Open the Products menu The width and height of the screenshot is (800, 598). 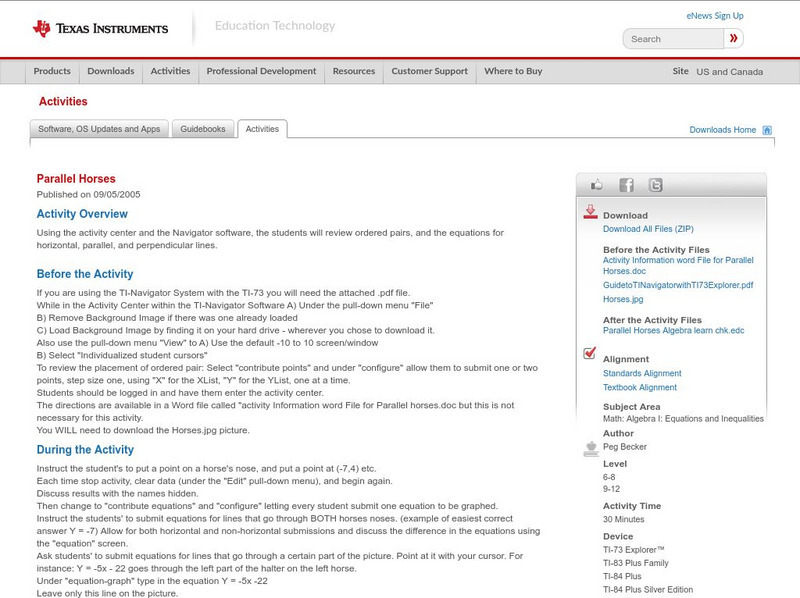[51, 71]
